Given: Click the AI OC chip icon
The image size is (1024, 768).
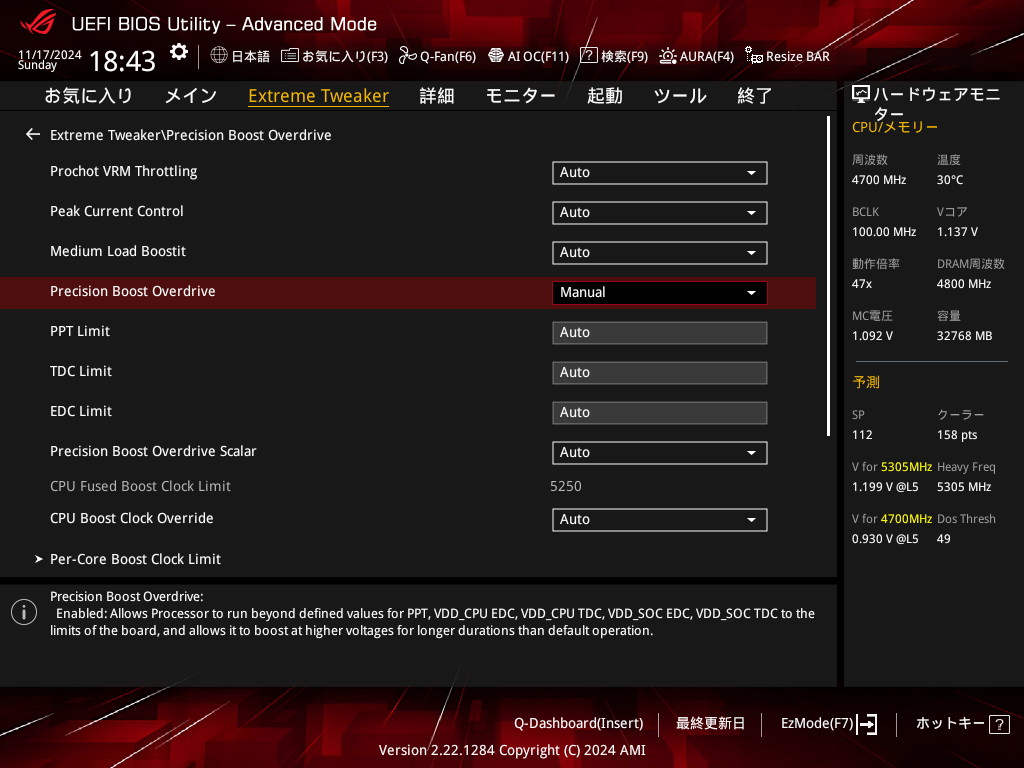Looking at the screenshot, I should pos(496,56).
